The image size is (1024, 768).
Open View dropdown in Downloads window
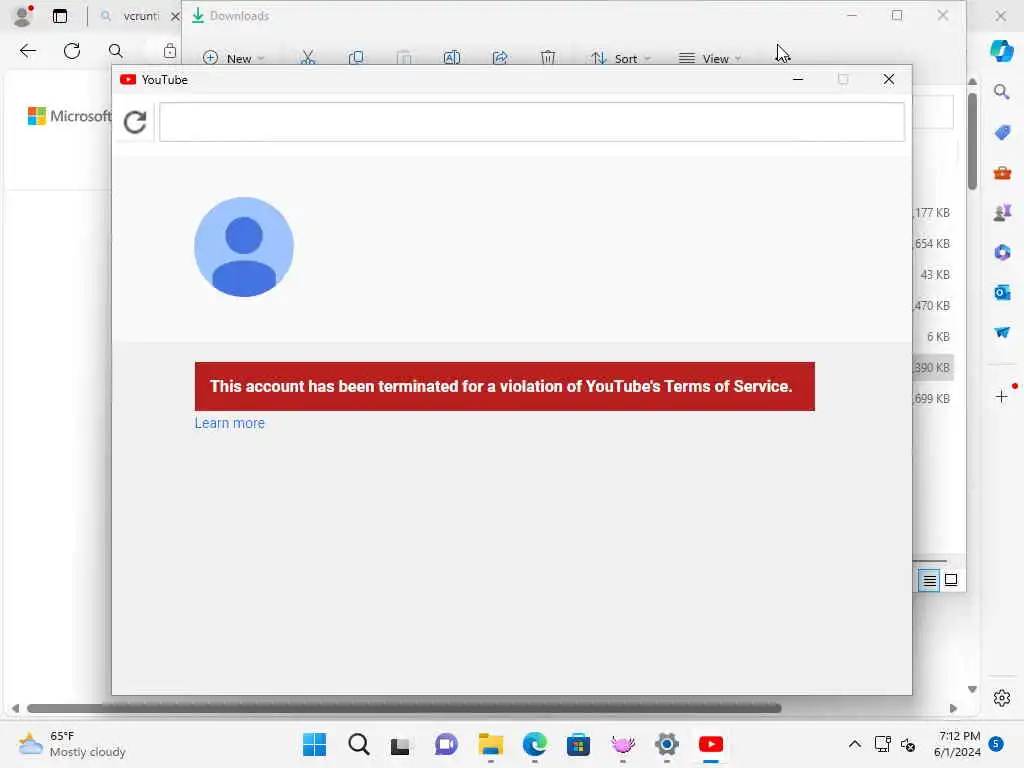pos(710,58)
